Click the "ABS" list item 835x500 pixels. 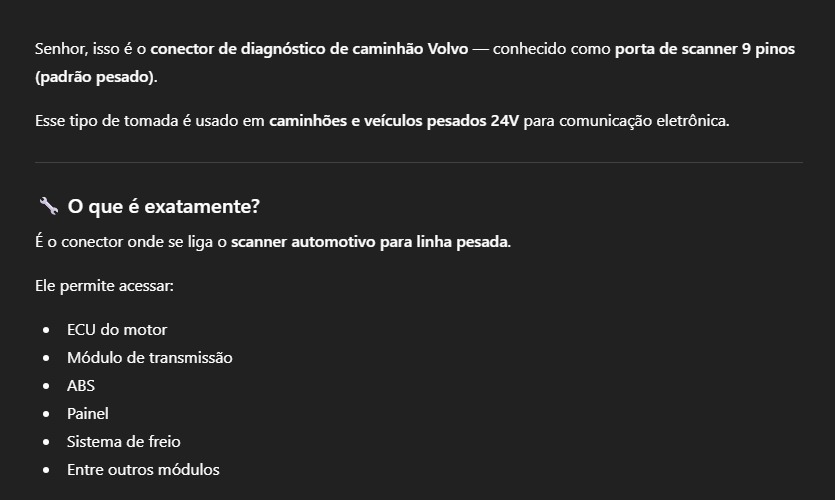(x=81, y=385)
